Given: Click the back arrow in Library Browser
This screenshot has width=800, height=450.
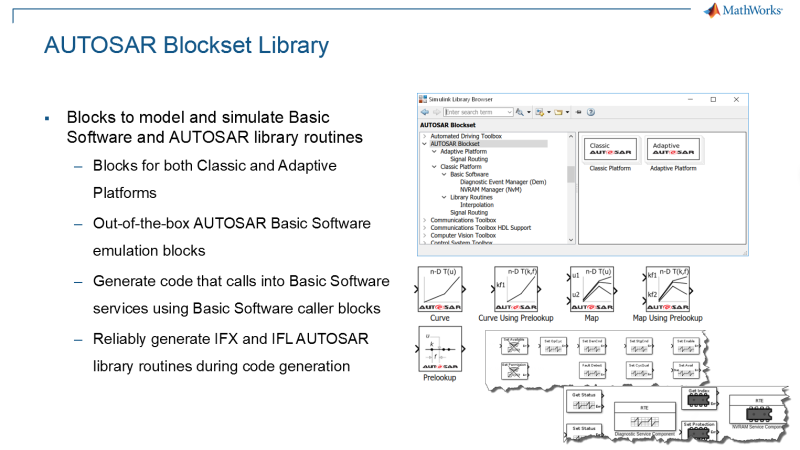Looking at the screenshot, I should pyautogui.click(x=424, y=112).
